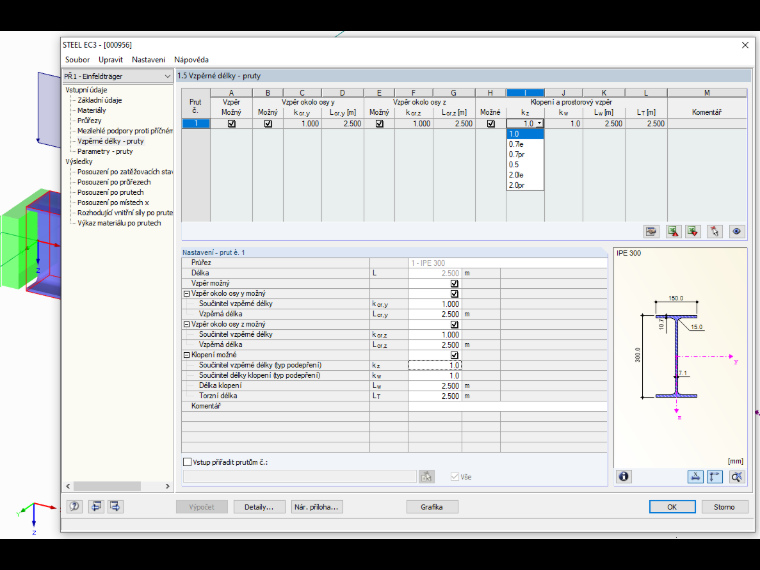Open the Nápověda menu
Screen dimensions: 760x570
pos(191,60)
